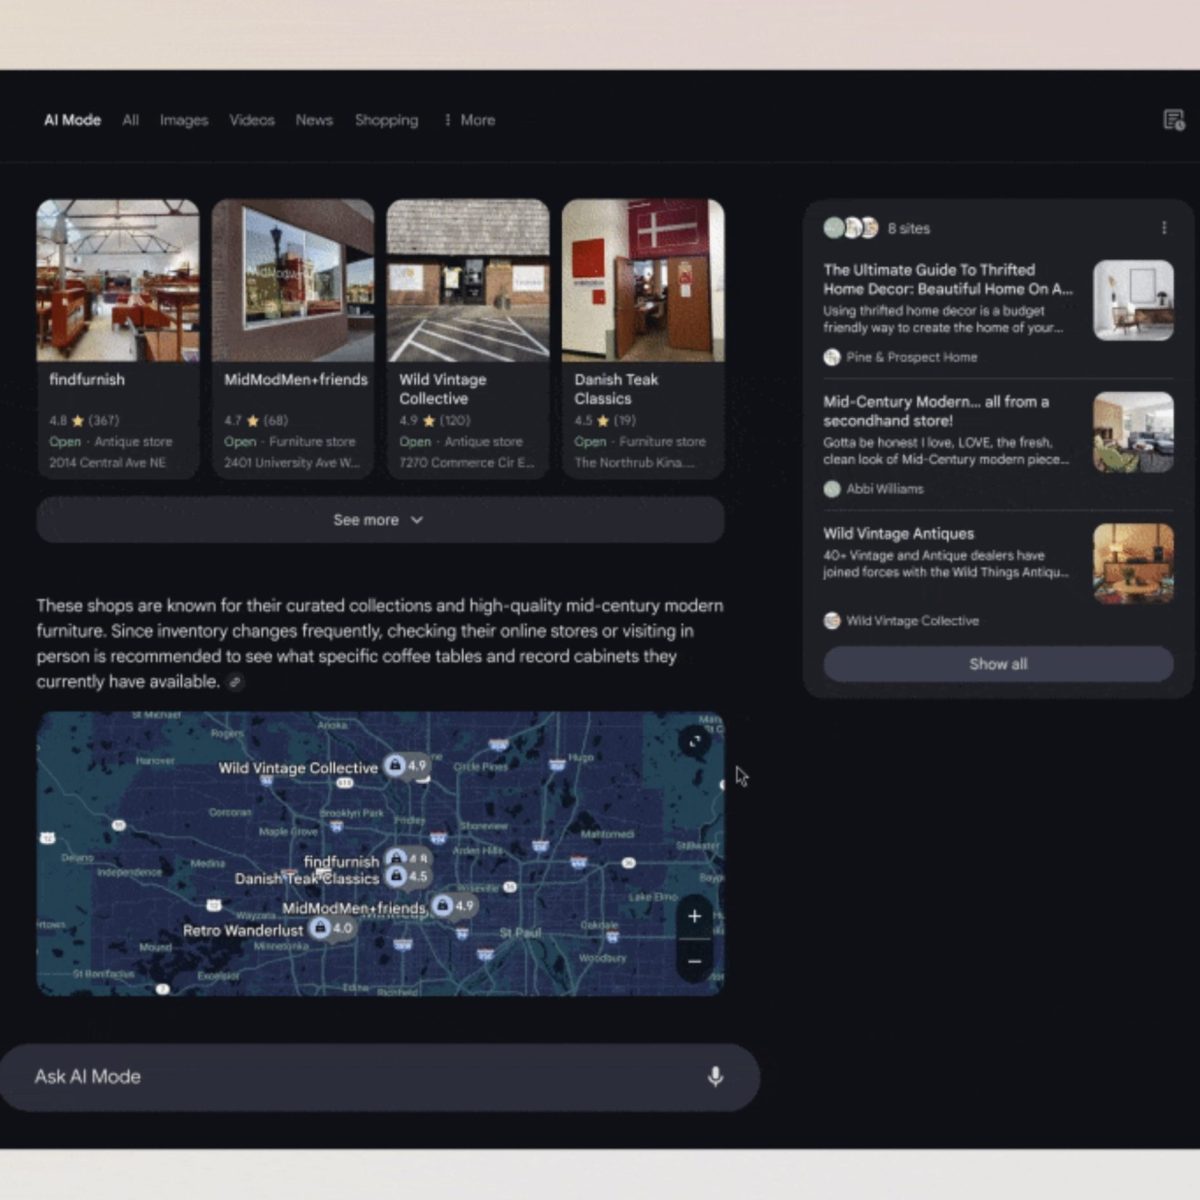Select the MidModMen+friends map pin
This screenshot has height=1200, width=1200.
click(x=453, y=906)
